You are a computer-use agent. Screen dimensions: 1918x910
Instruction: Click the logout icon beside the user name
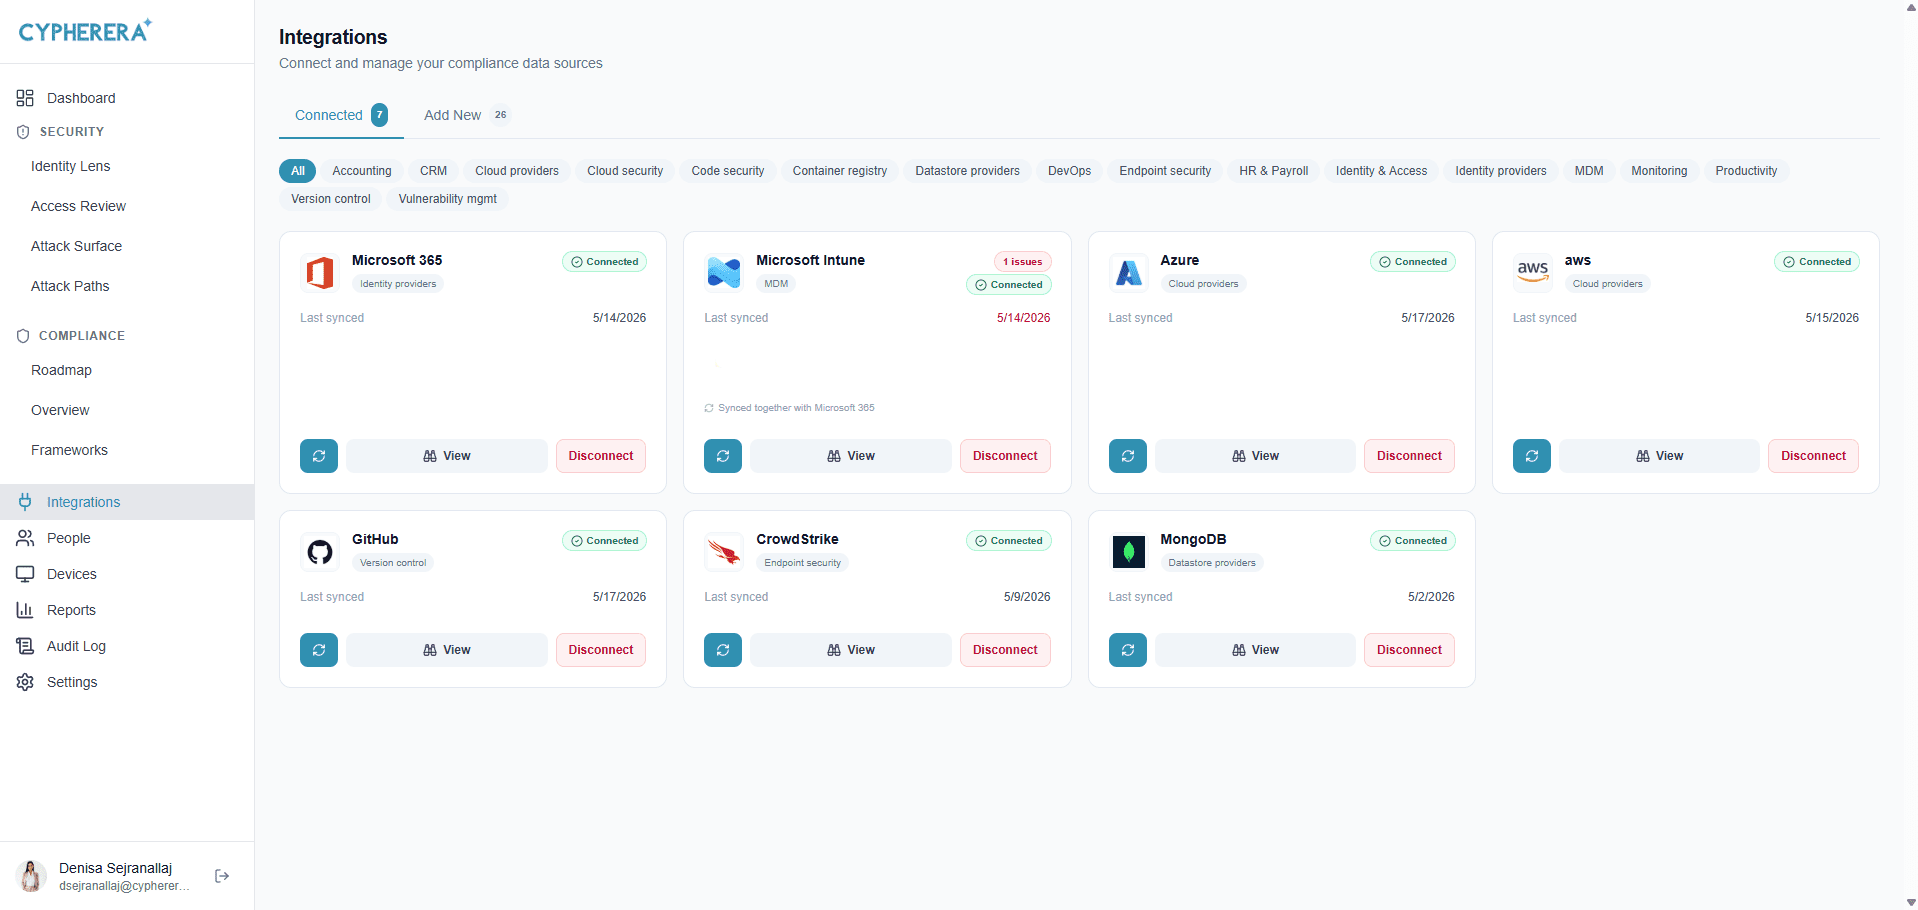pos(222,876)
